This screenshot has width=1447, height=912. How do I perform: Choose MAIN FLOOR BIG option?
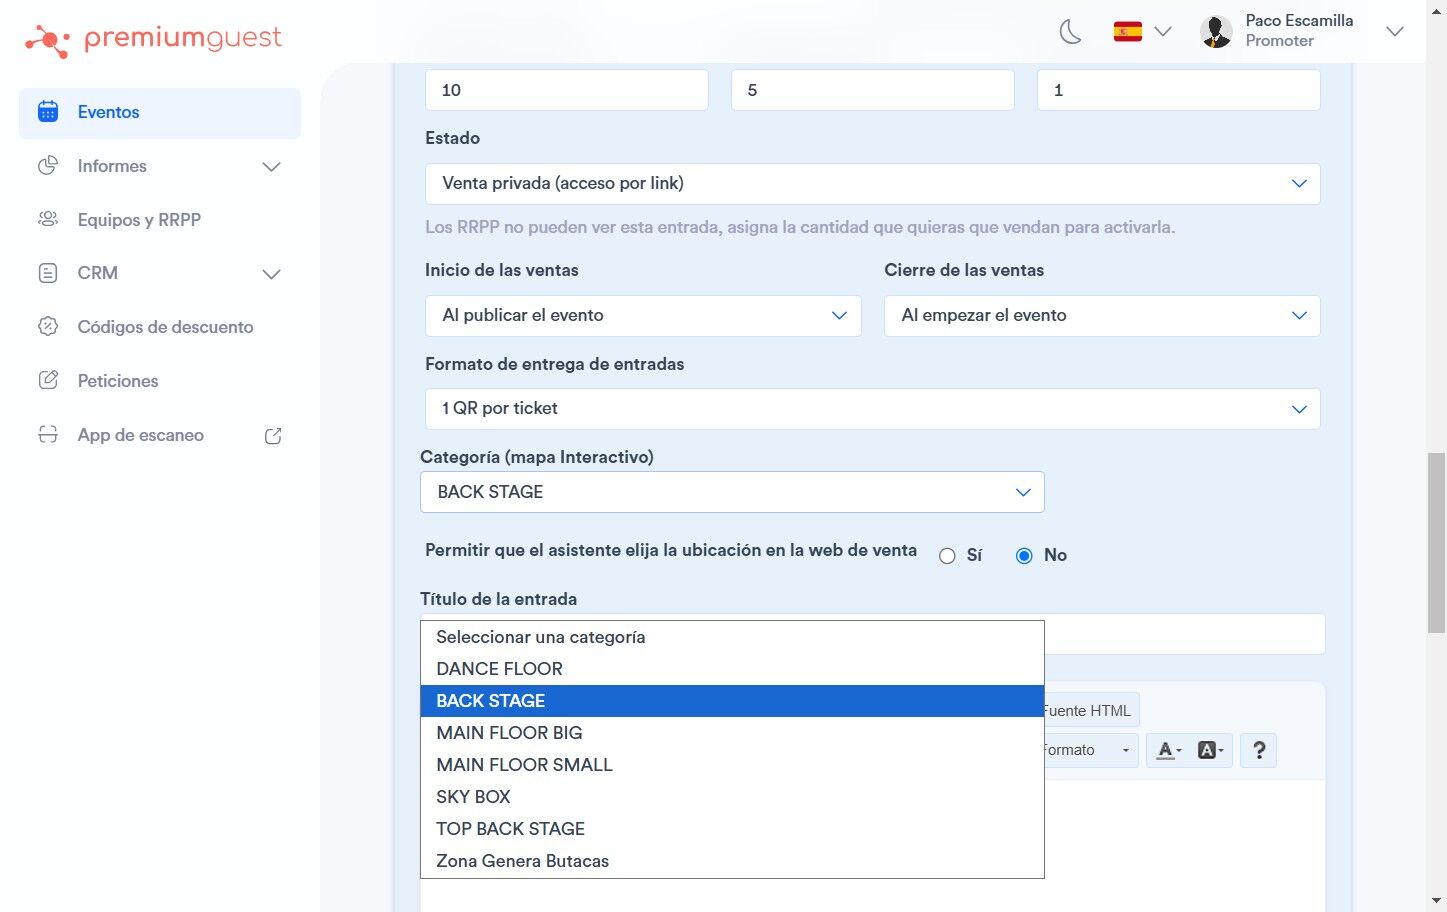732,733
